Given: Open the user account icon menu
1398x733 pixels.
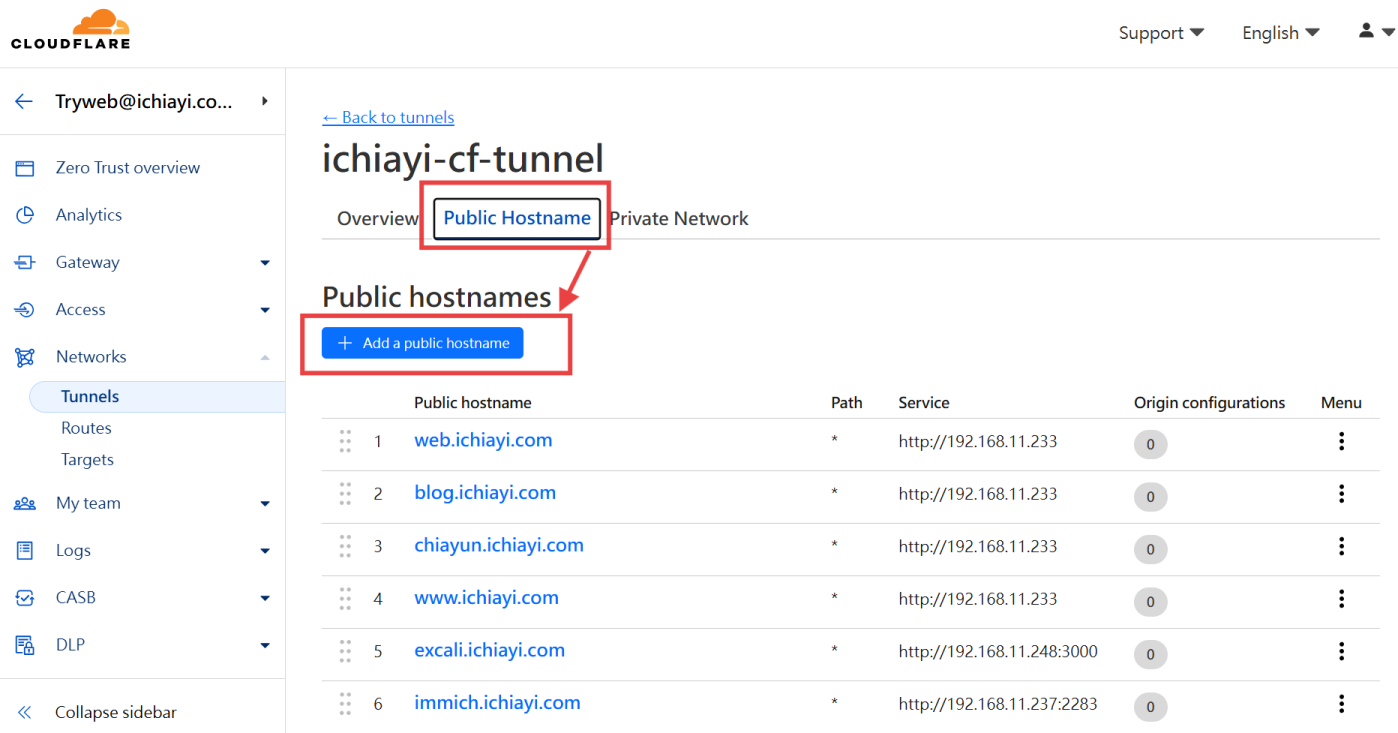Looking at the screenshot, I should 1375,32.
